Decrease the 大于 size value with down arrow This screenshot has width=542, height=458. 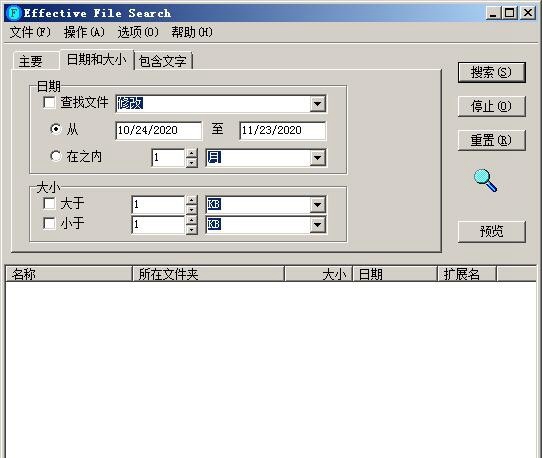(x=191, y=209)
